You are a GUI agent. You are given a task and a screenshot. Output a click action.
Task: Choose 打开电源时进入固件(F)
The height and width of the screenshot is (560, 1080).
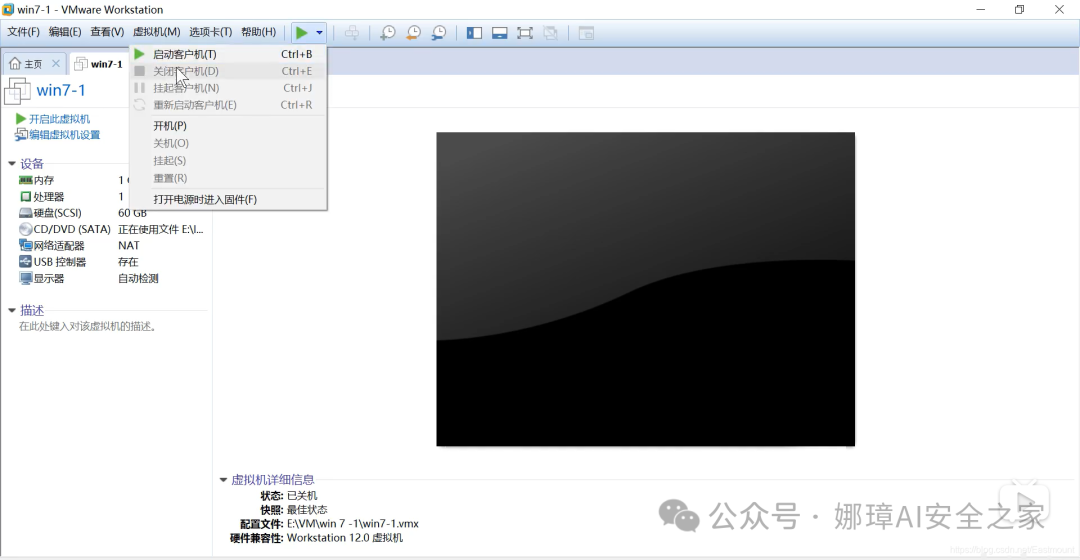pos(228,199)
